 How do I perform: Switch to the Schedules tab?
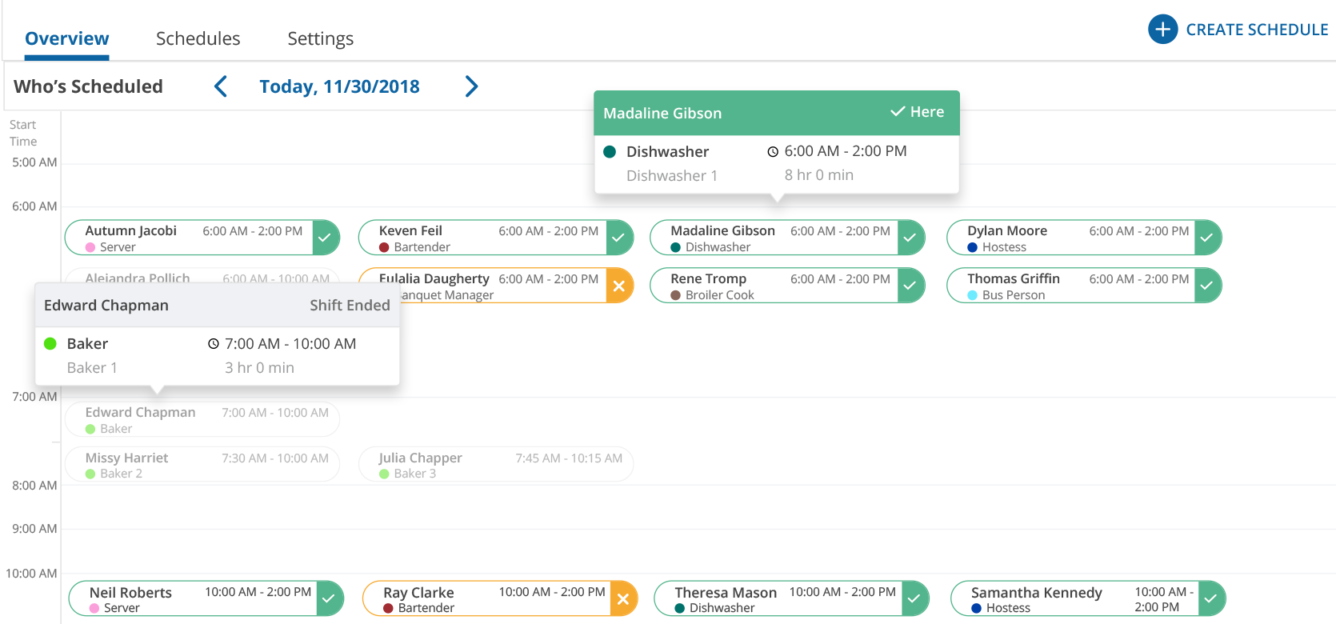click(x=198, y=39)
